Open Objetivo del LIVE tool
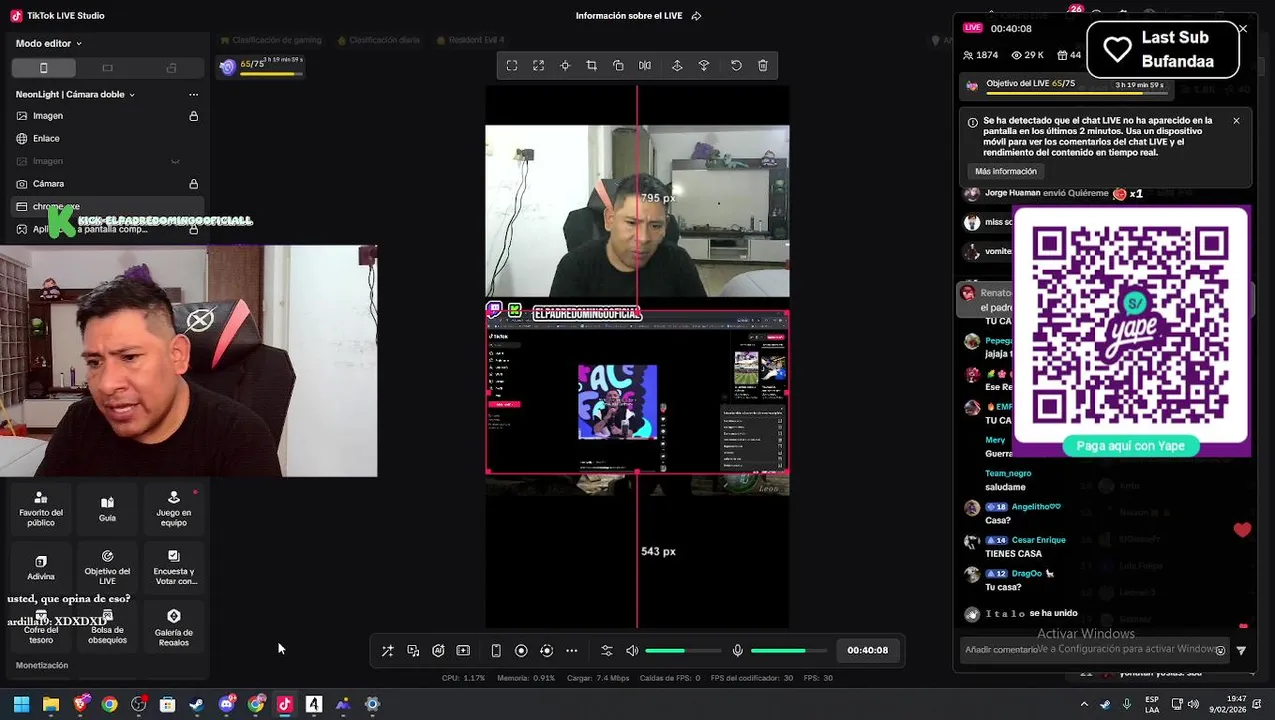Viewport: 1275px width, 720px height. [107, 568]
